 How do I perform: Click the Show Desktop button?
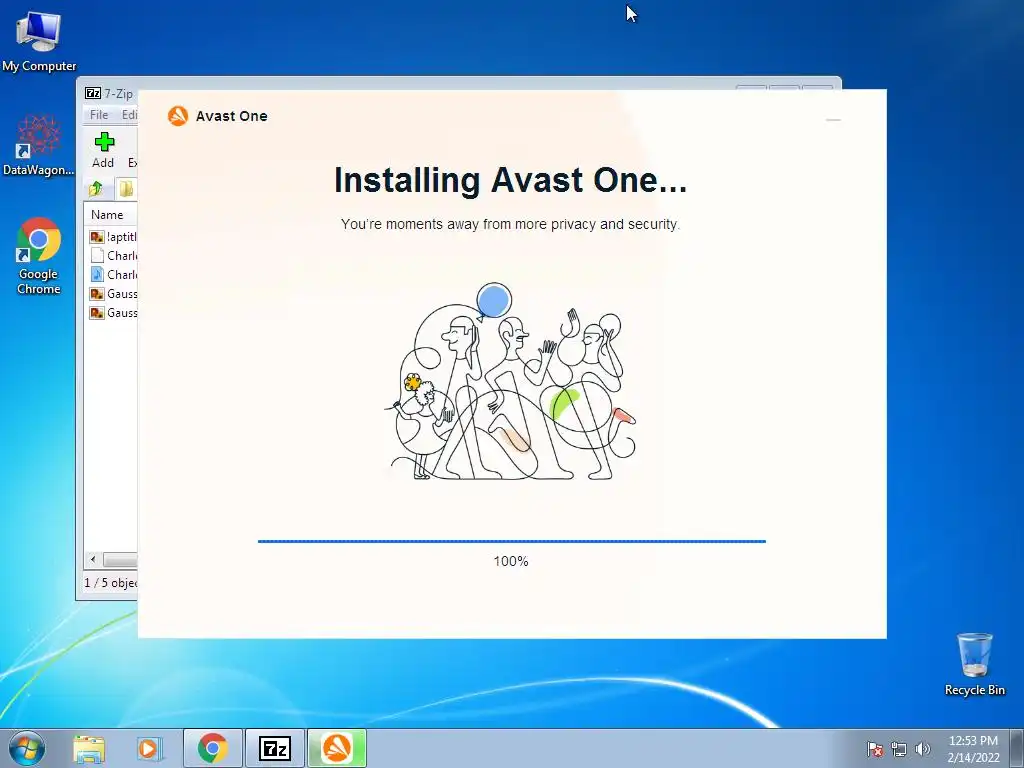coord(1017,748)
